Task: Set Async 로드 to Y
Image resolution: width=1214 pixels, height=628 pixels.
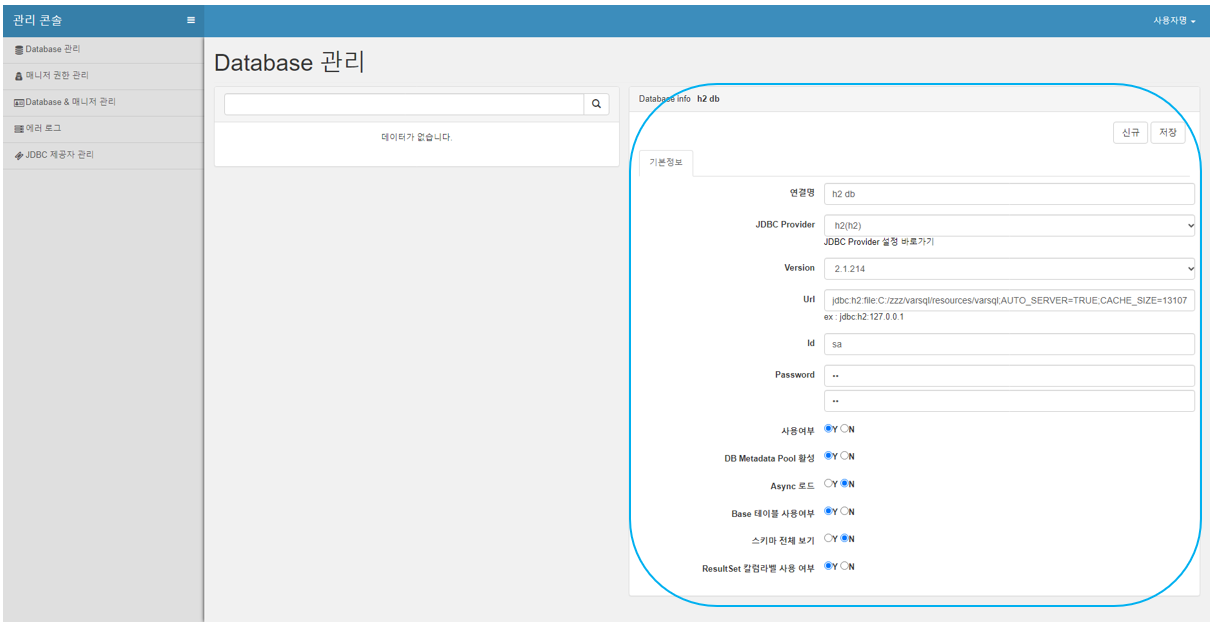Action: tap(829, 484)
